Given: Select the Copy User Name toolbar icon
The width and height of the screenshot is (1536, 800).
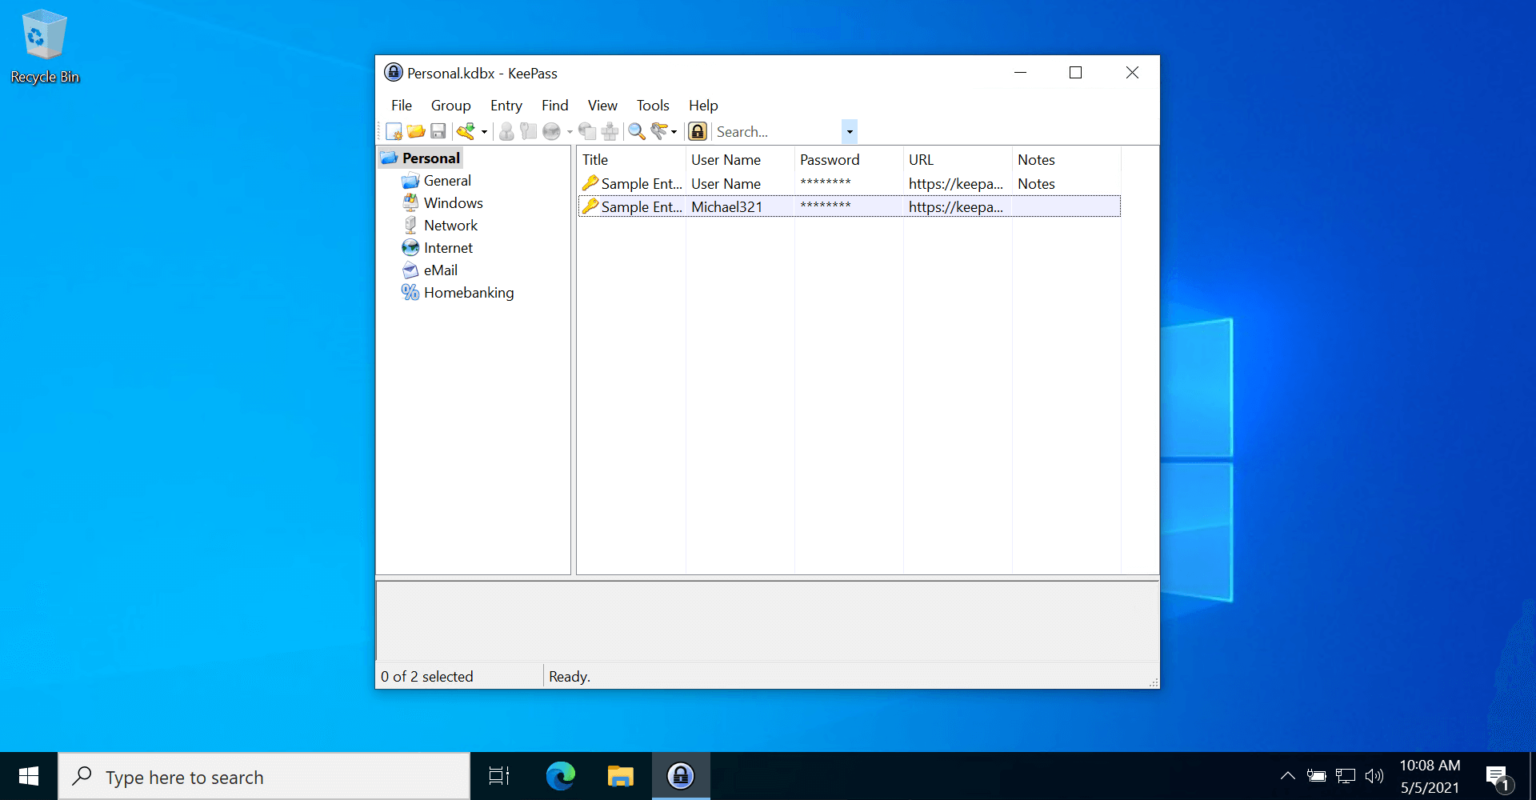Looking at the screenshot, I should coord(507,131).
